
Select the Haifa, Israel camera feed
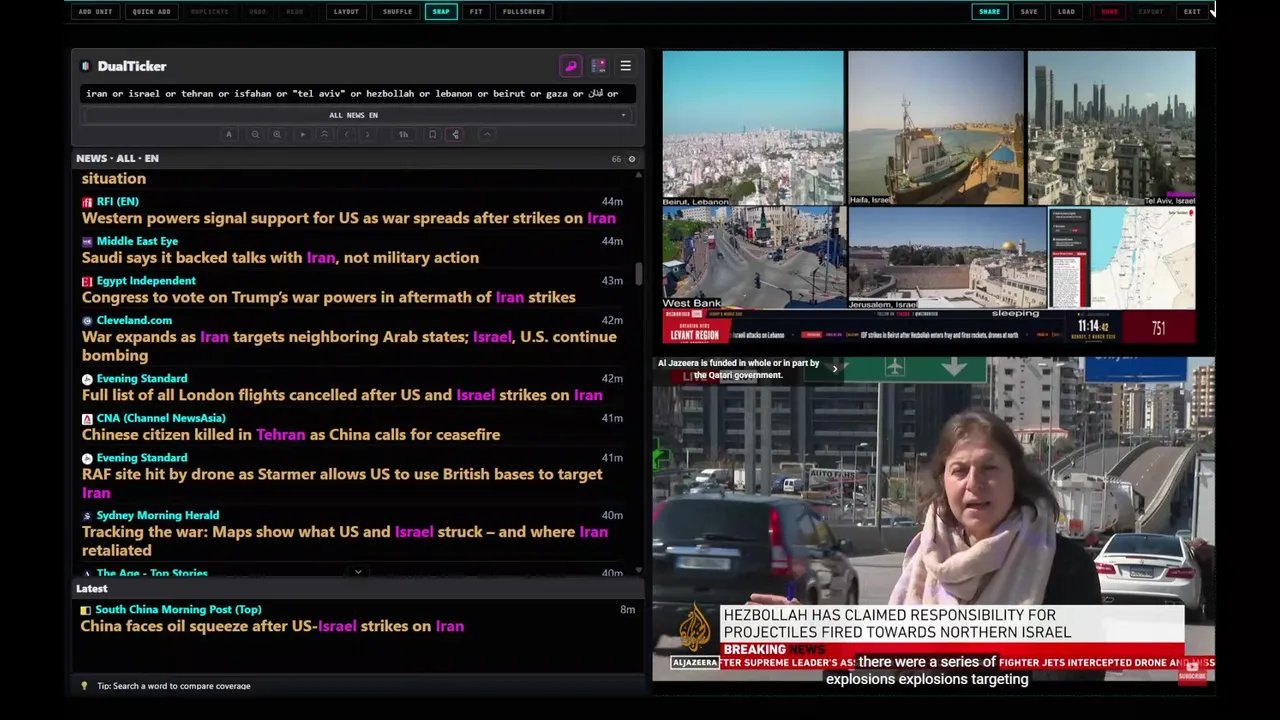pos(936,128)
